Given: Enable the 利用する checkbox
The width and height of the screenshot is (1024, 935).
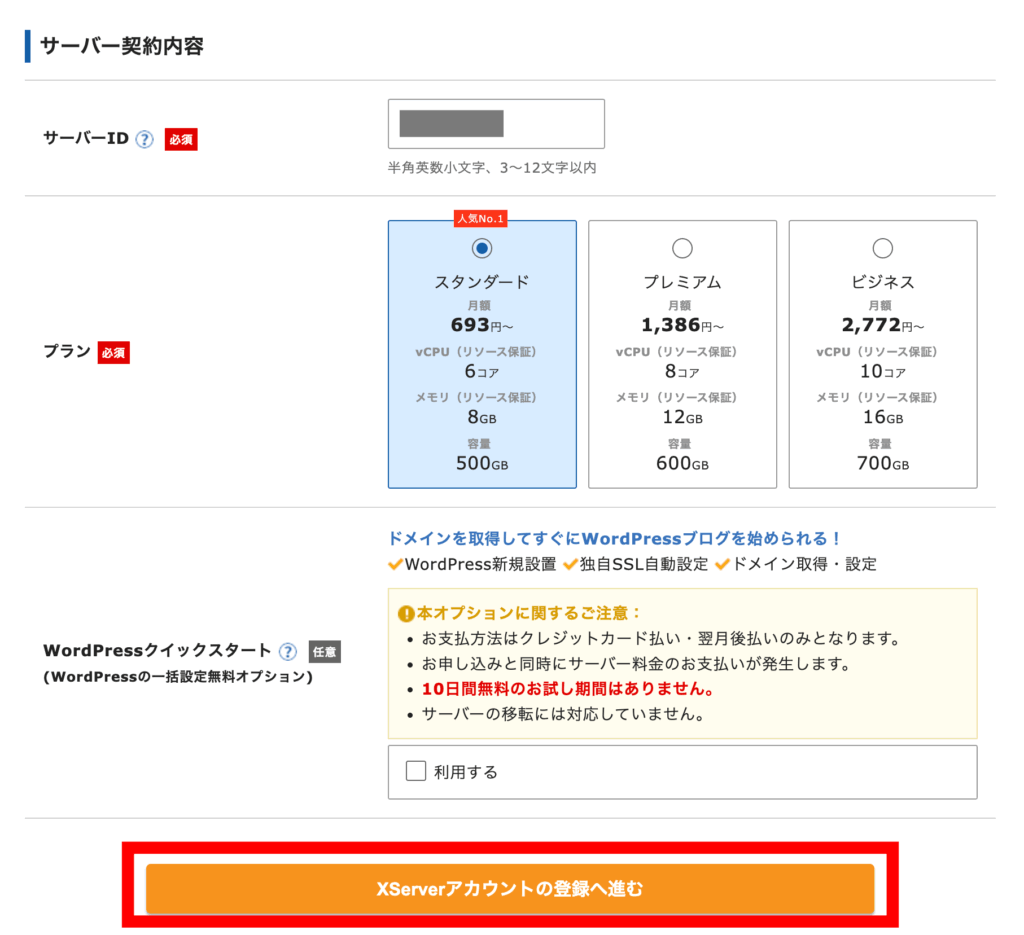Looking at the screenshot, I should click(x=416, y=771).
